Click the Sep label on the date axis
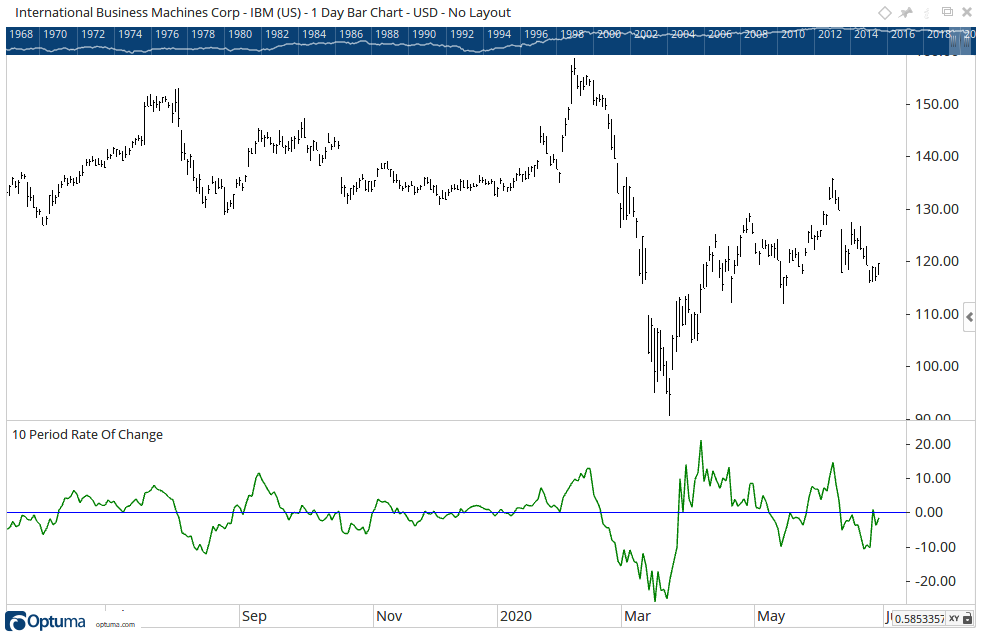 pyautogui.click(x=254, y=616)
